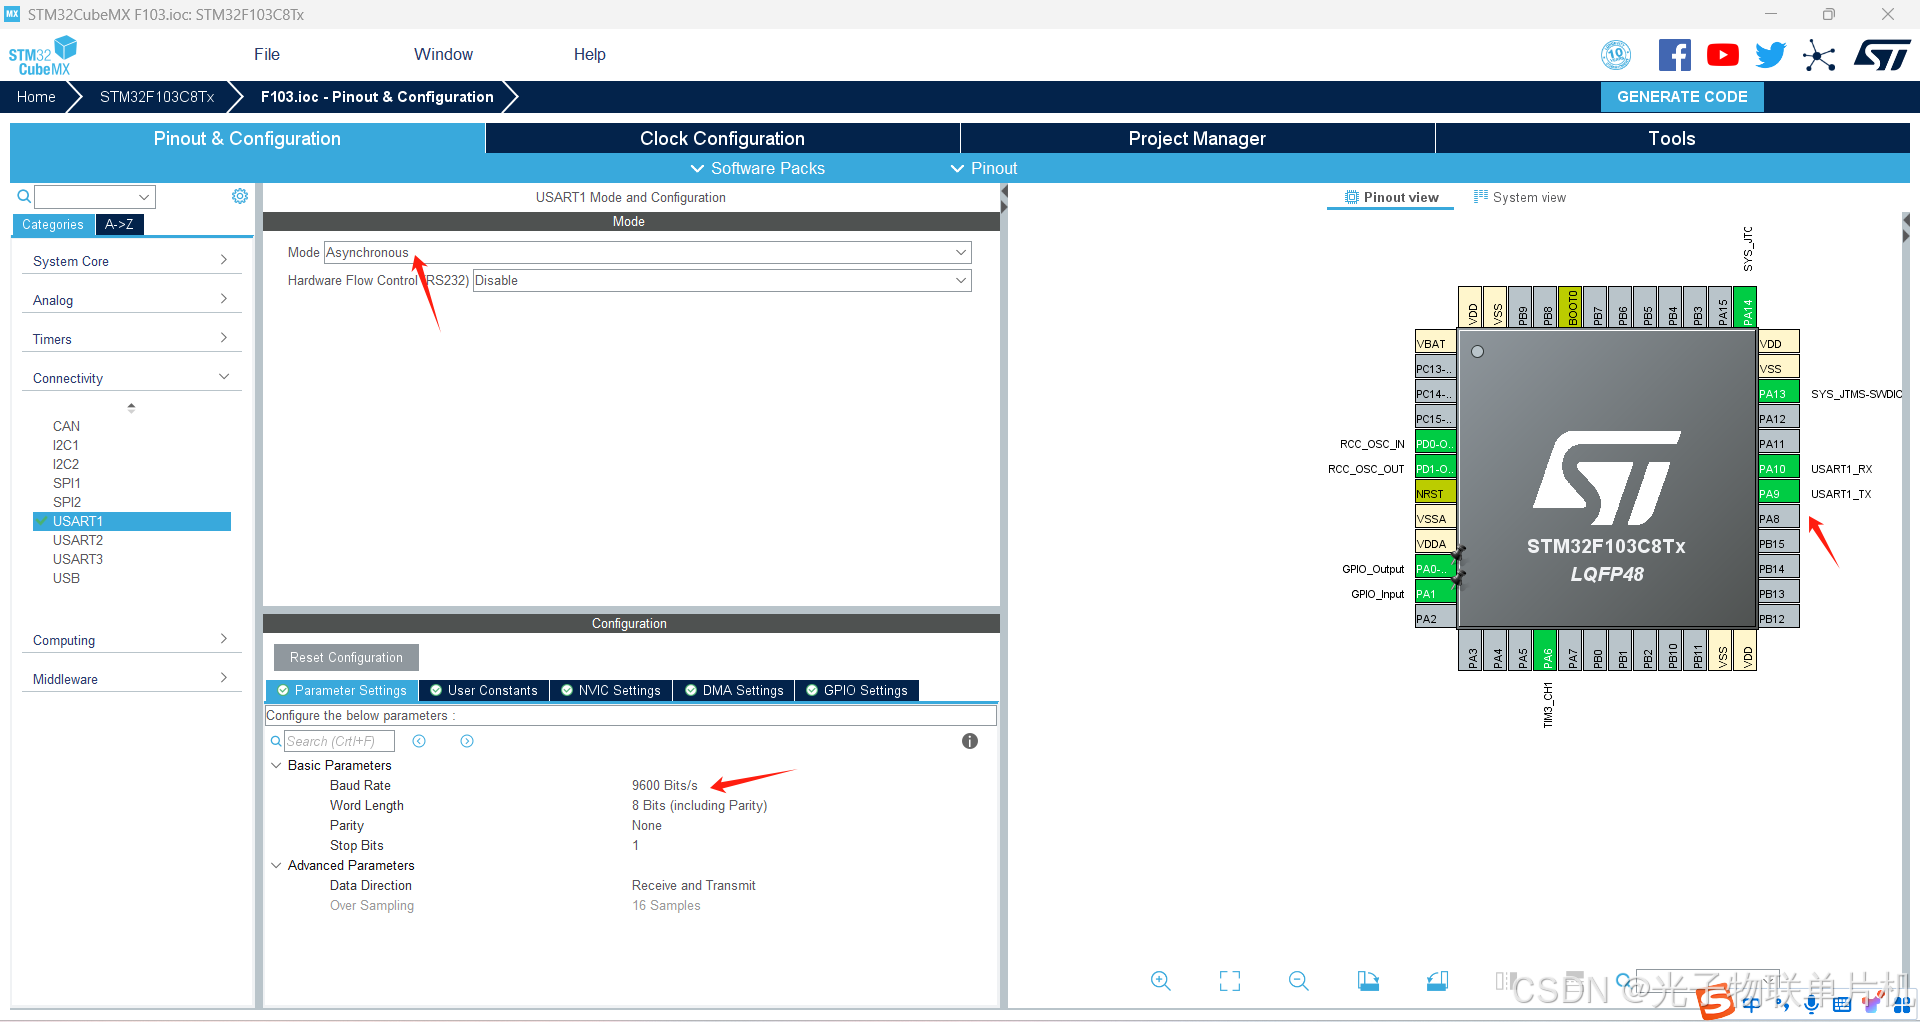This screenshot has width=1920, height=1022.
Task: Switch to the Project Manager tab
Action: [1197, 138]
